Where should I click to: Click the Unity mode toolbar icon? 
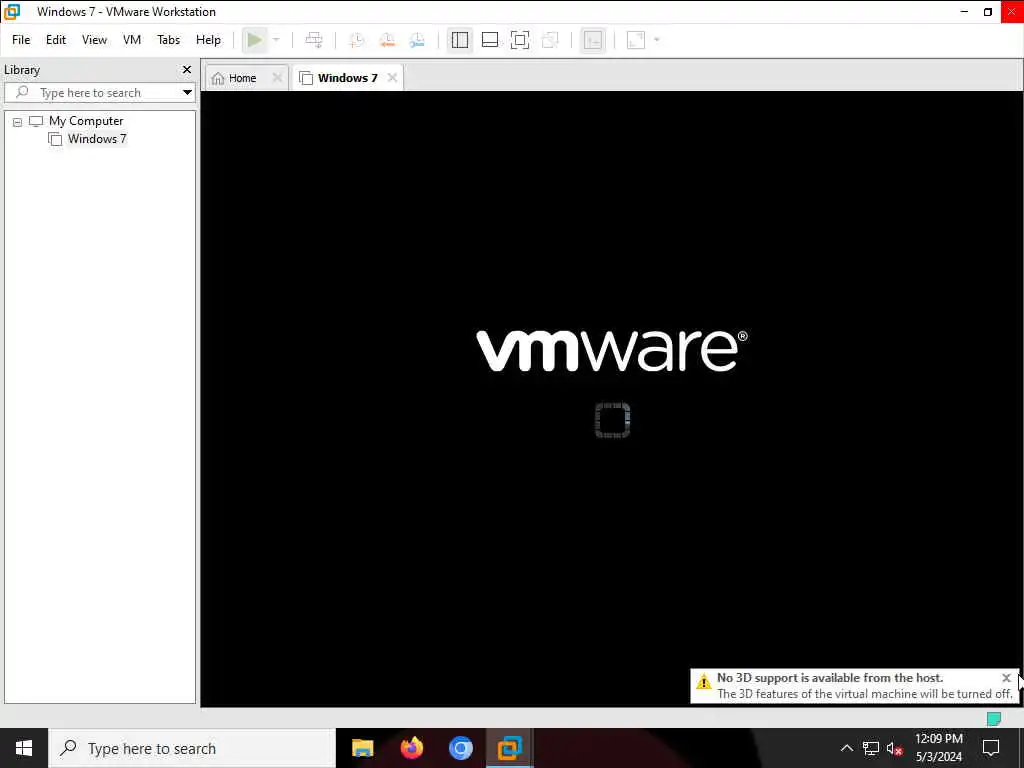point(551,40)
